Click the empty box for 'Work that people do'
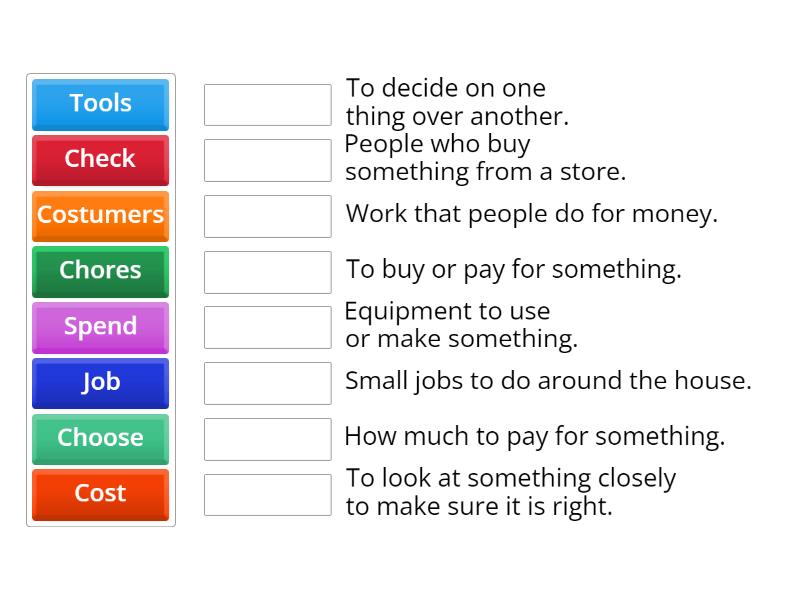The width and height of the screenshot is (800, 600). (267, 216)
